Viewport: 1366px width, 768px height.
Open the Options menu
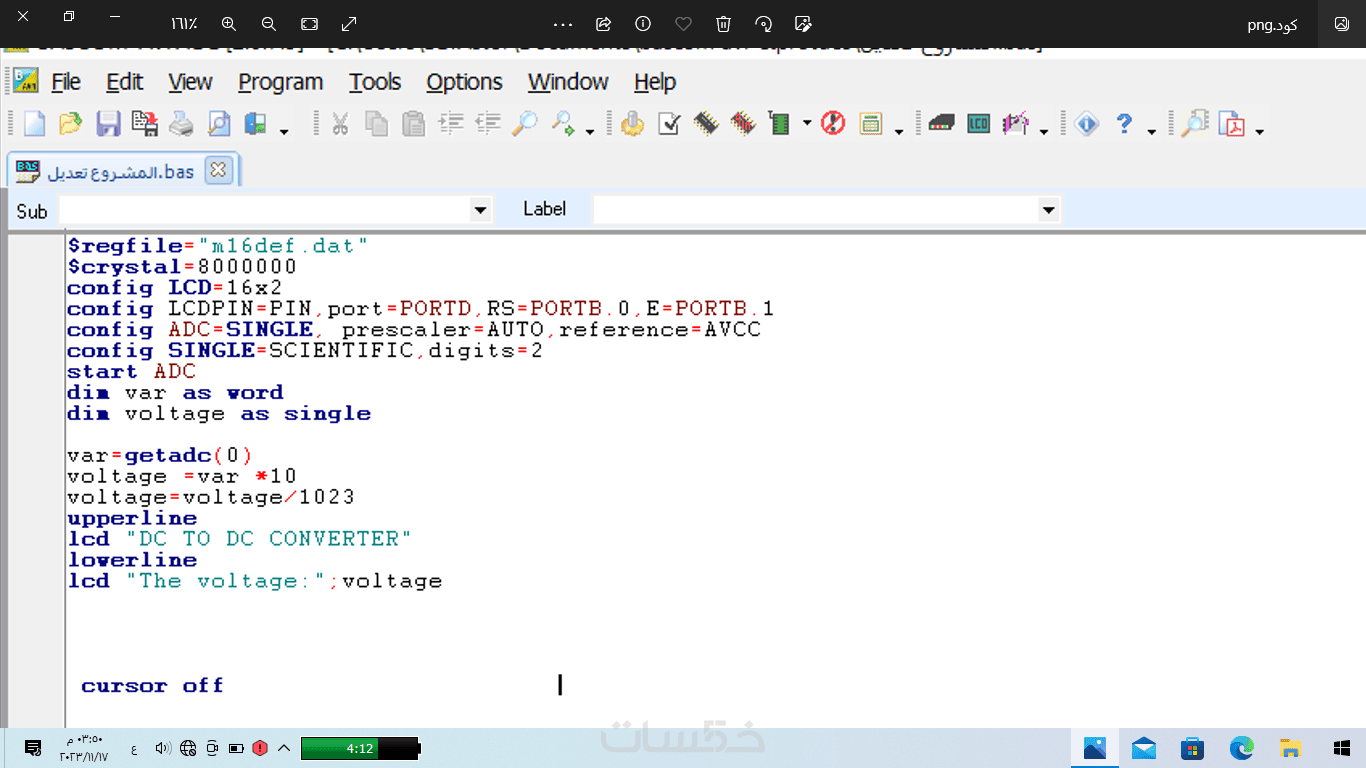(465, 82)
